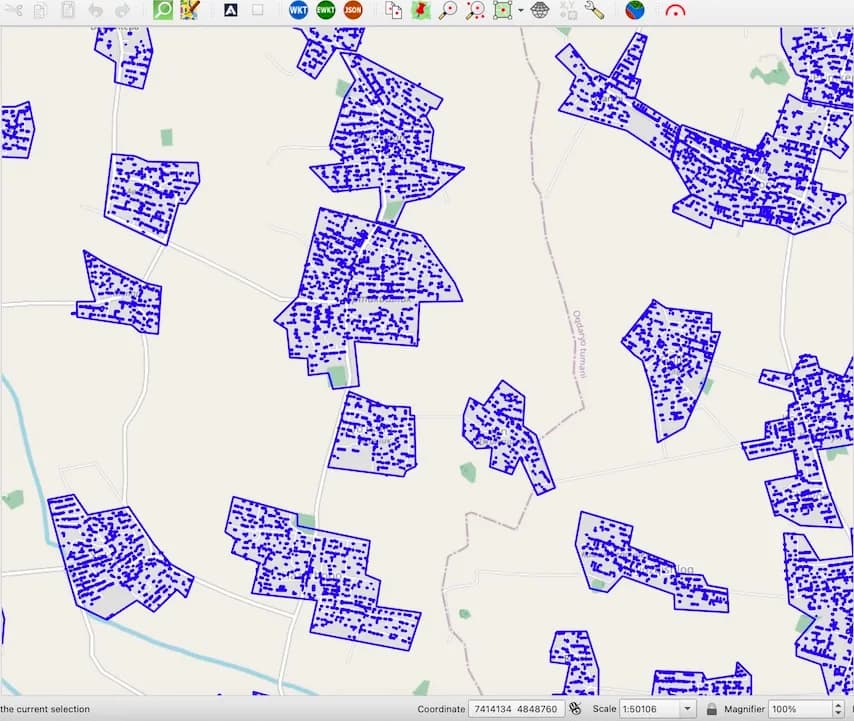854x721 pixels.
Task: Select the red pin marker tool
Action: coord(420,9)
